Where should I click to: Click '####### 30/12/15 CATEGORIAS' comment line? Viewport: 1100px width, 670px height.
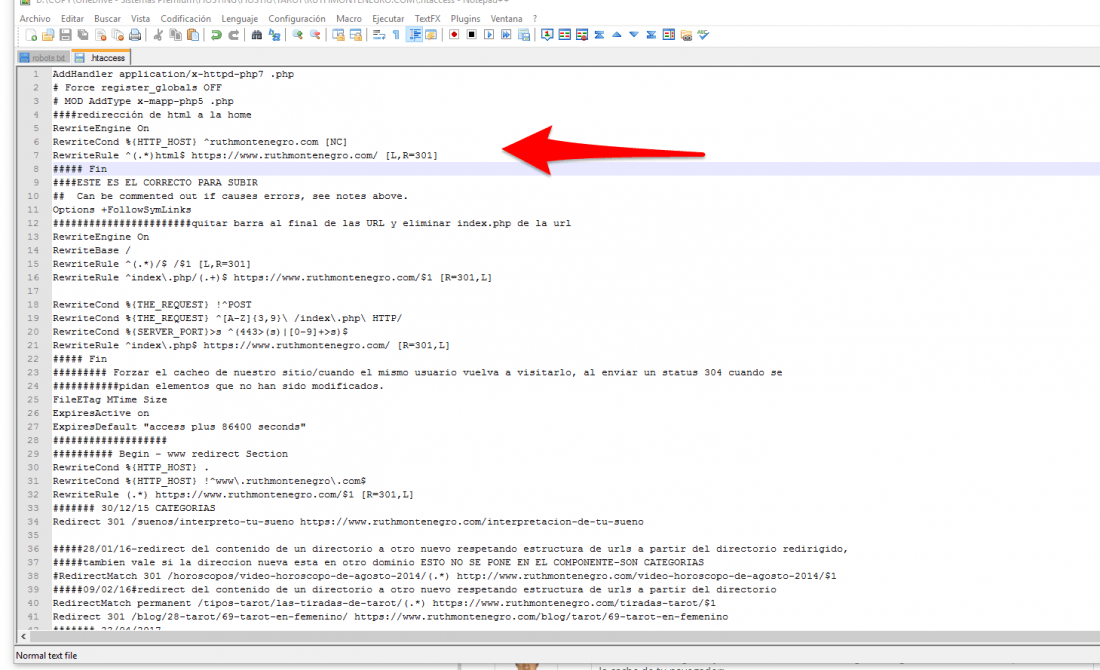[x=134, y=508]
